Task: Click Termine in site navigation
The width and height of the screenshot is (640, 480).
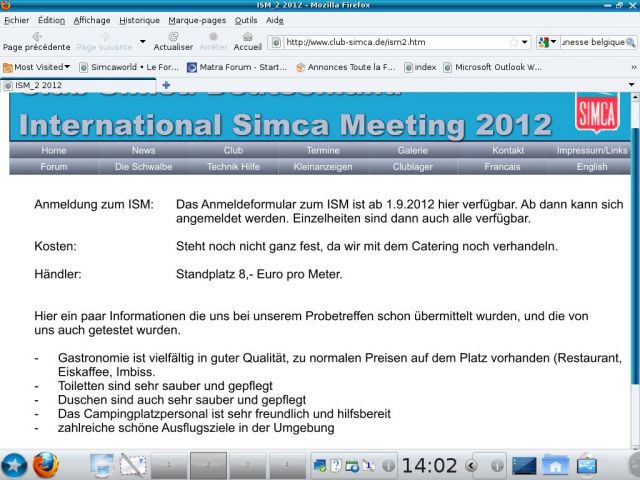Action: 323,150
